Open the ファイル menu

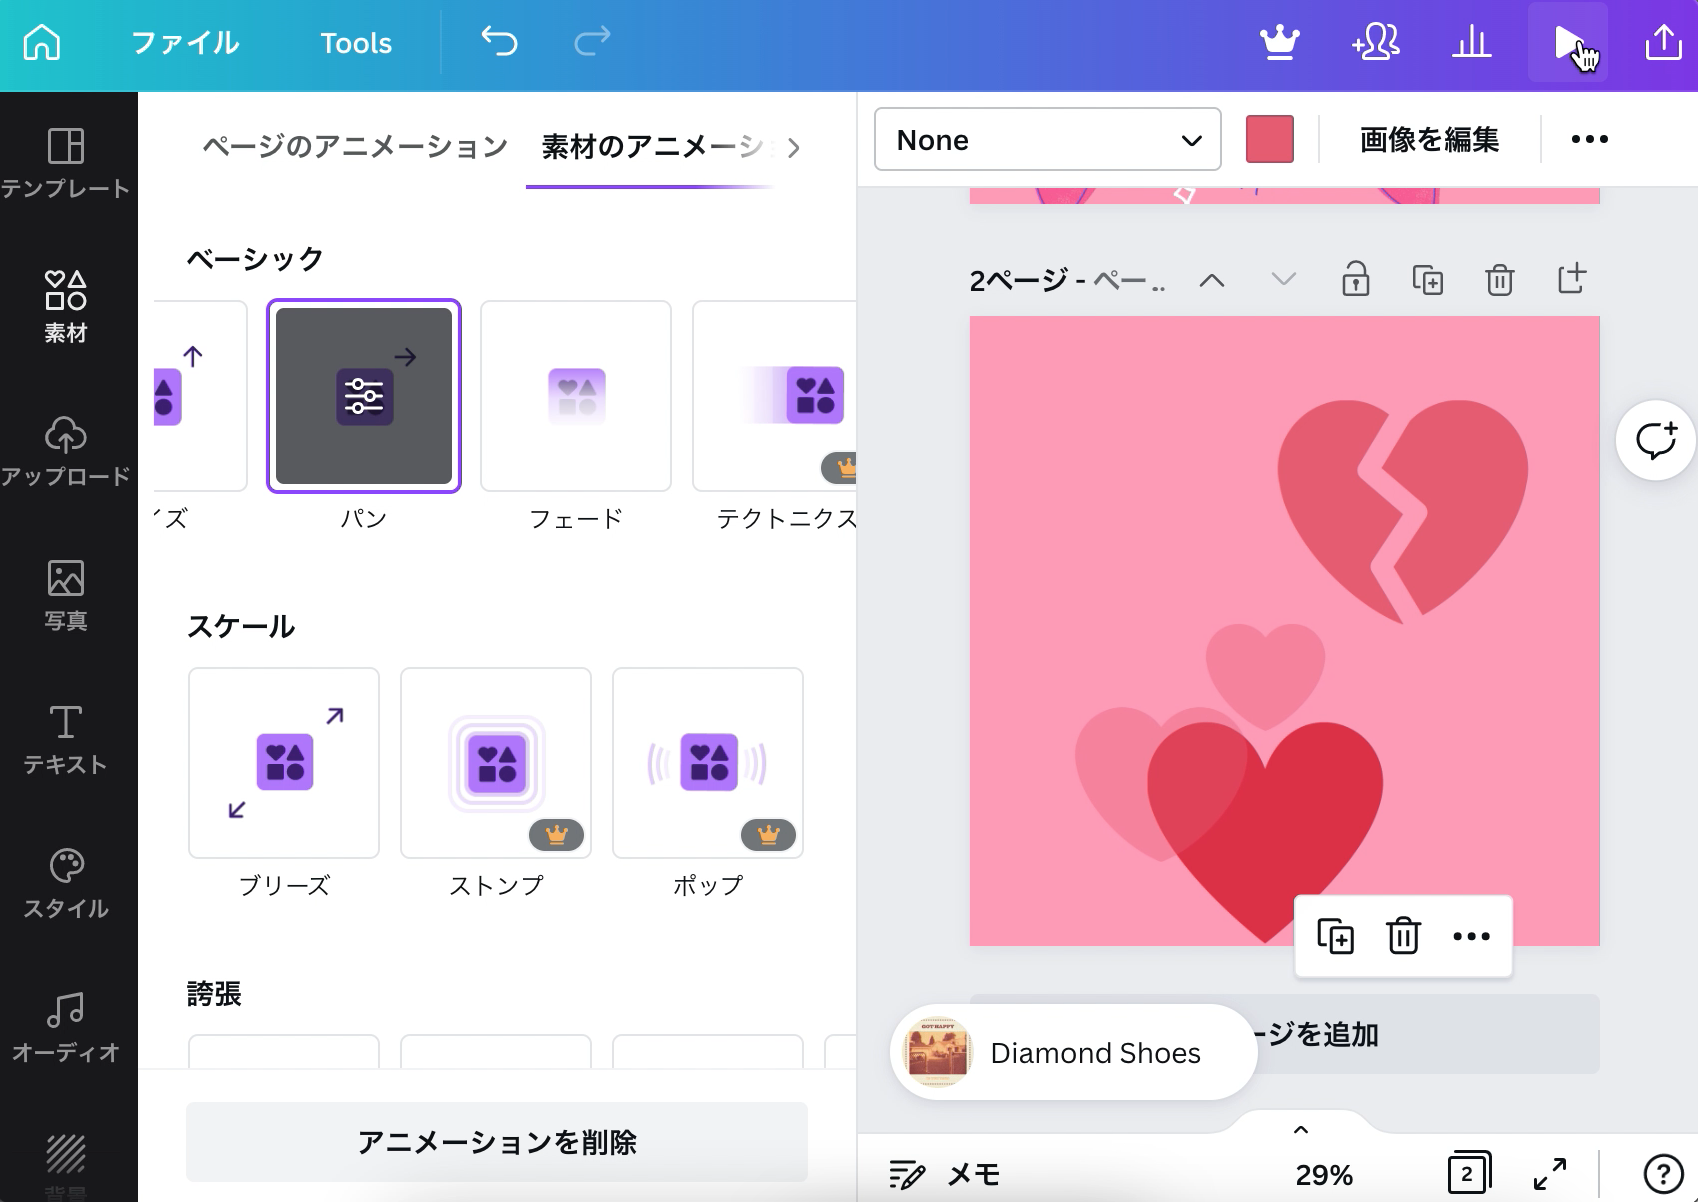(x=185, y=43)
